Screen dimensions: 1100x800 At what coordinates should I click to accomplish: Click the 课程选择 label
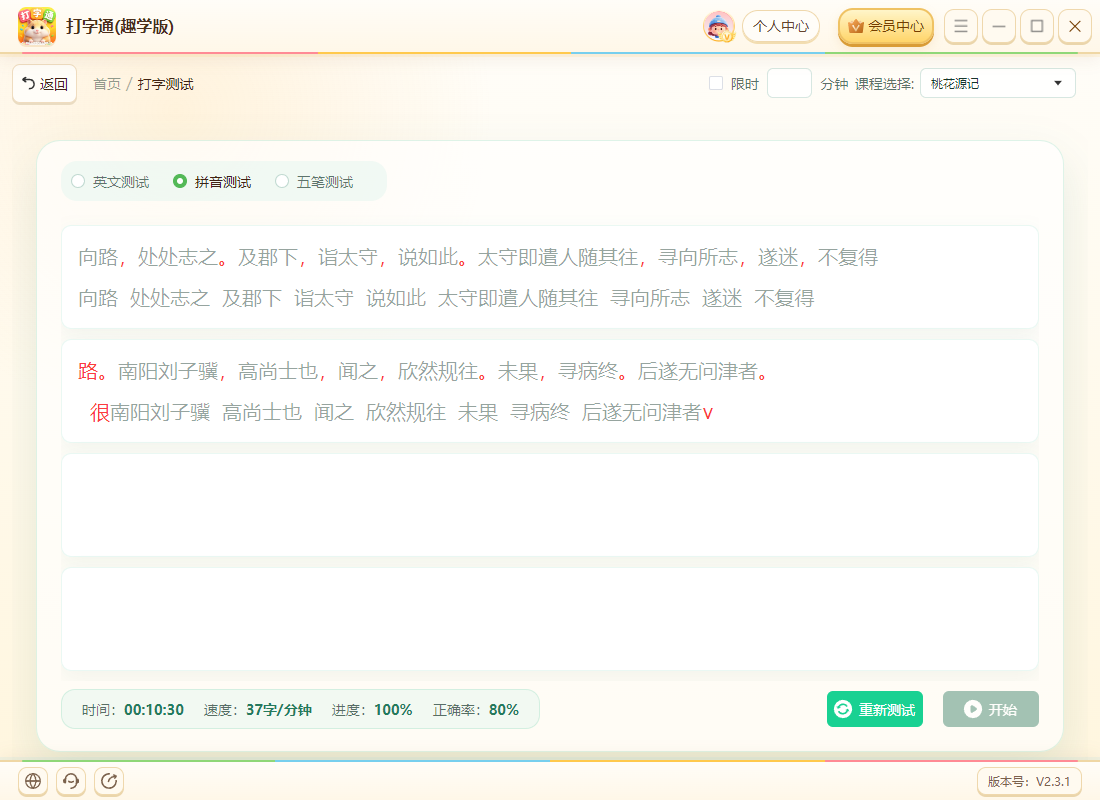(x=884, y=84)
